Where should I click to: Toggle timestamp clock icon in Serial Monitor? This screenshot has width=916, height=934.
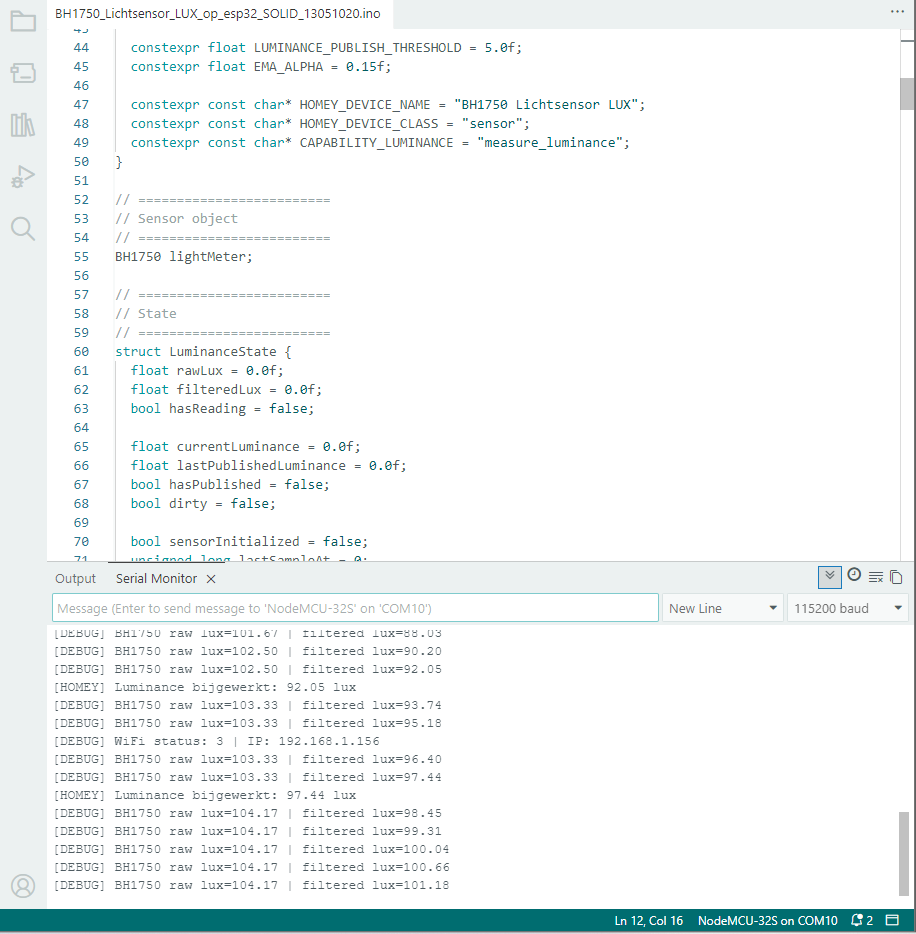pyautogui.click(x=854, y=575)
